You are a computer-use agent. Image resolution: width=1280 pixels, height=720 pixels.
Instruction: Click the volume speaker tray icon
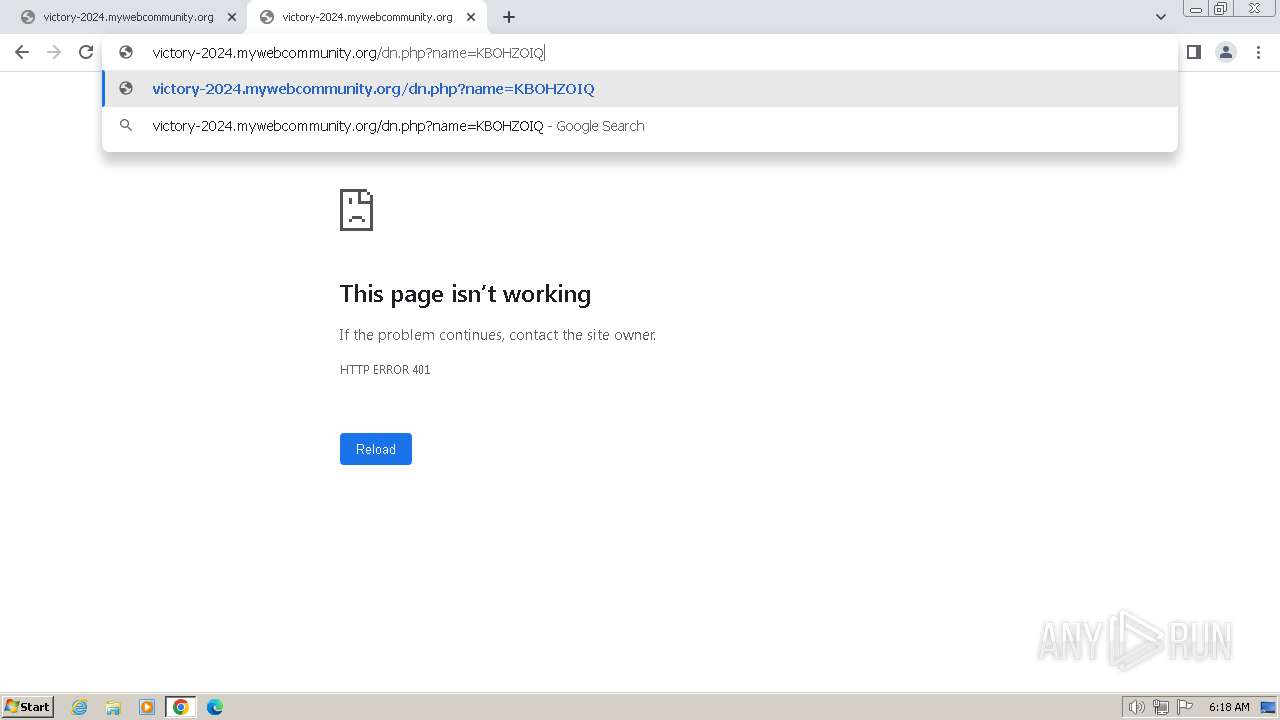pyautogui.click(x=1137, y=707)
